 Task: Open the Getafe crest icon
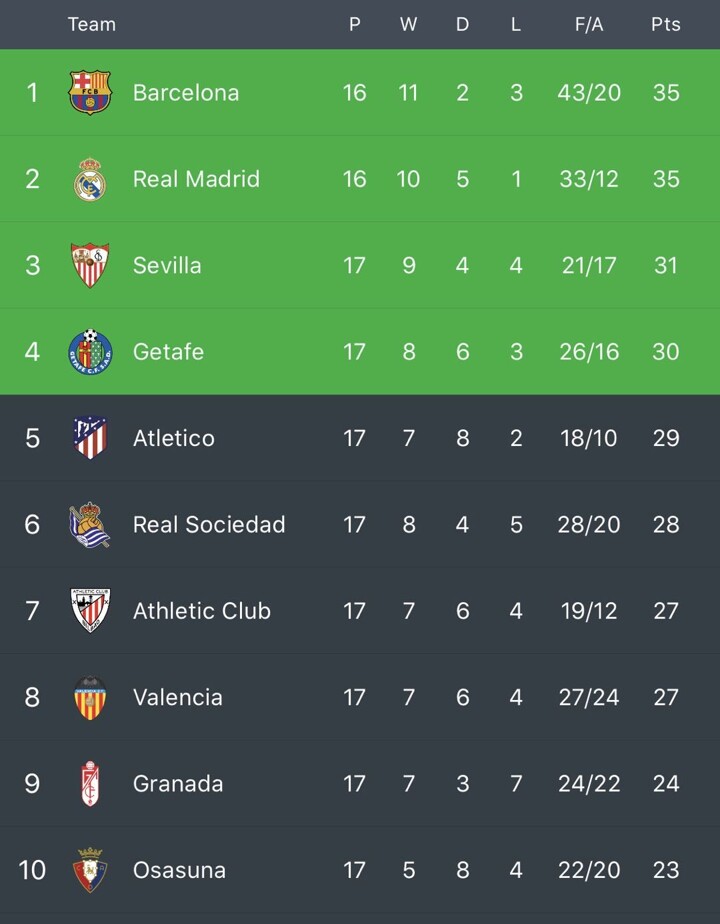[x=90, y=352]
